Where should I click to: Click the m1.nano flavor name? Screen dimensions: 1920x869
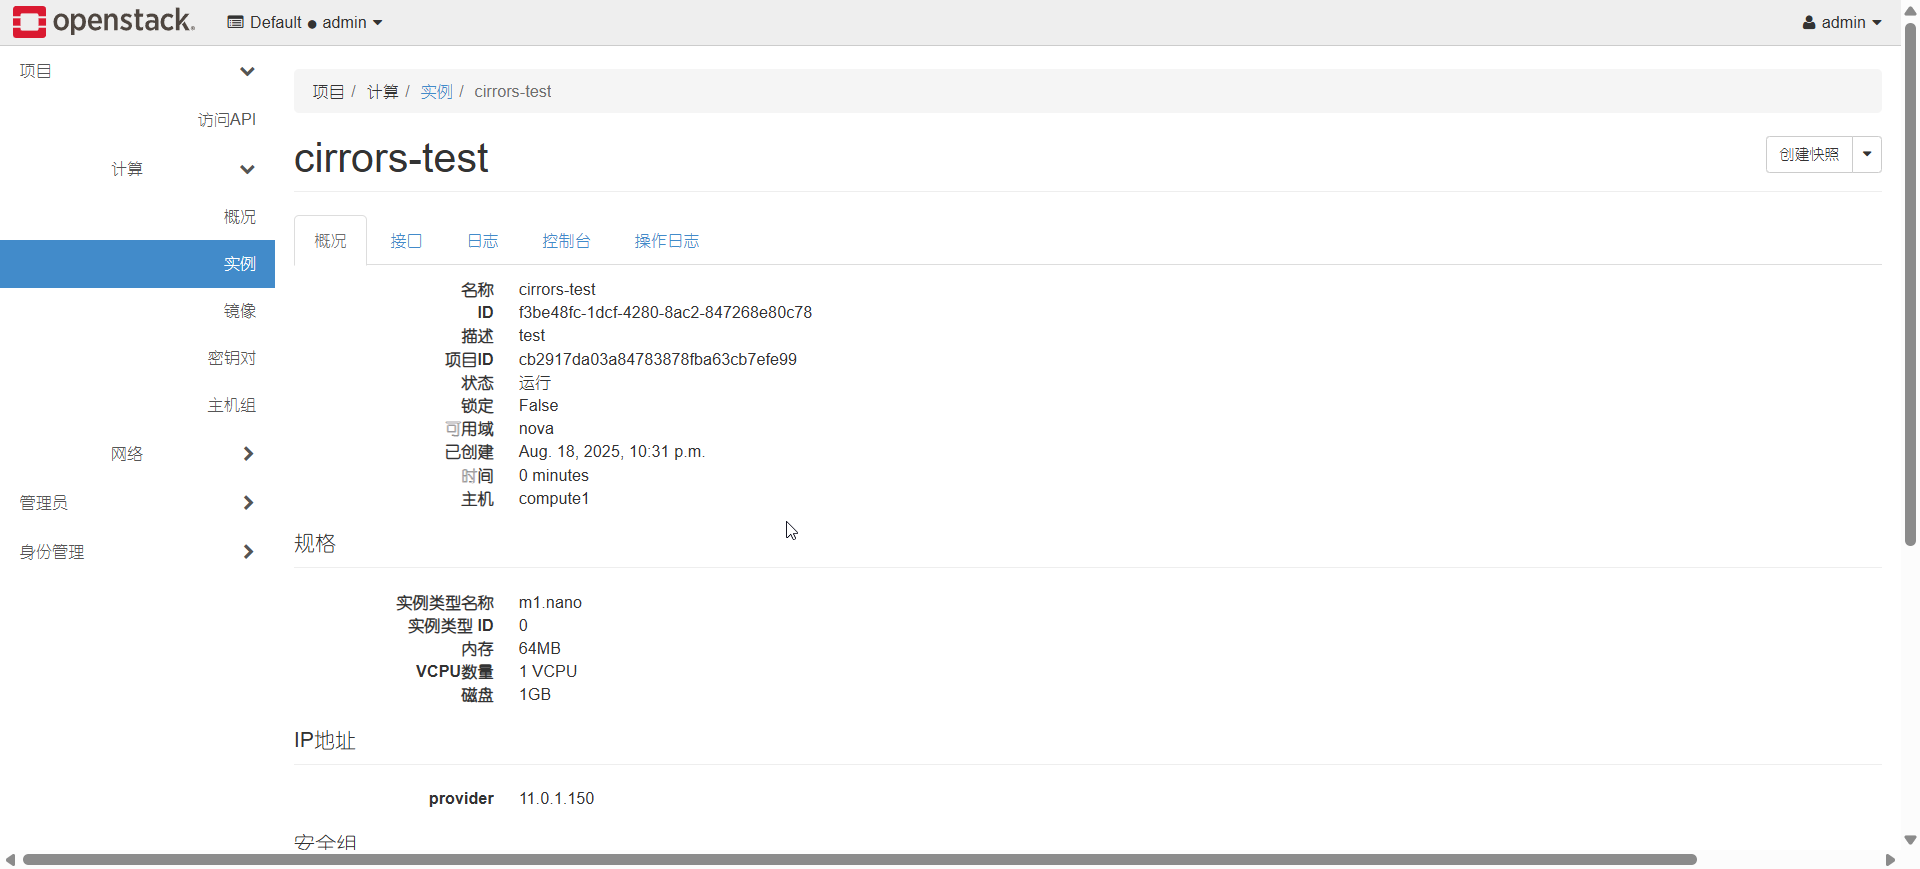click(550, 603)
